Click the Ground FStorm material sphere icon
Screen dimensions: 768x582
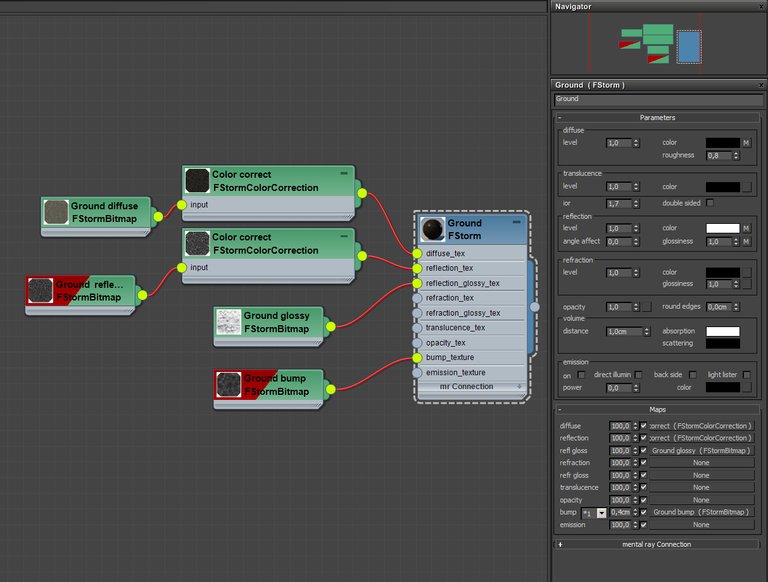tap(433, 229)
